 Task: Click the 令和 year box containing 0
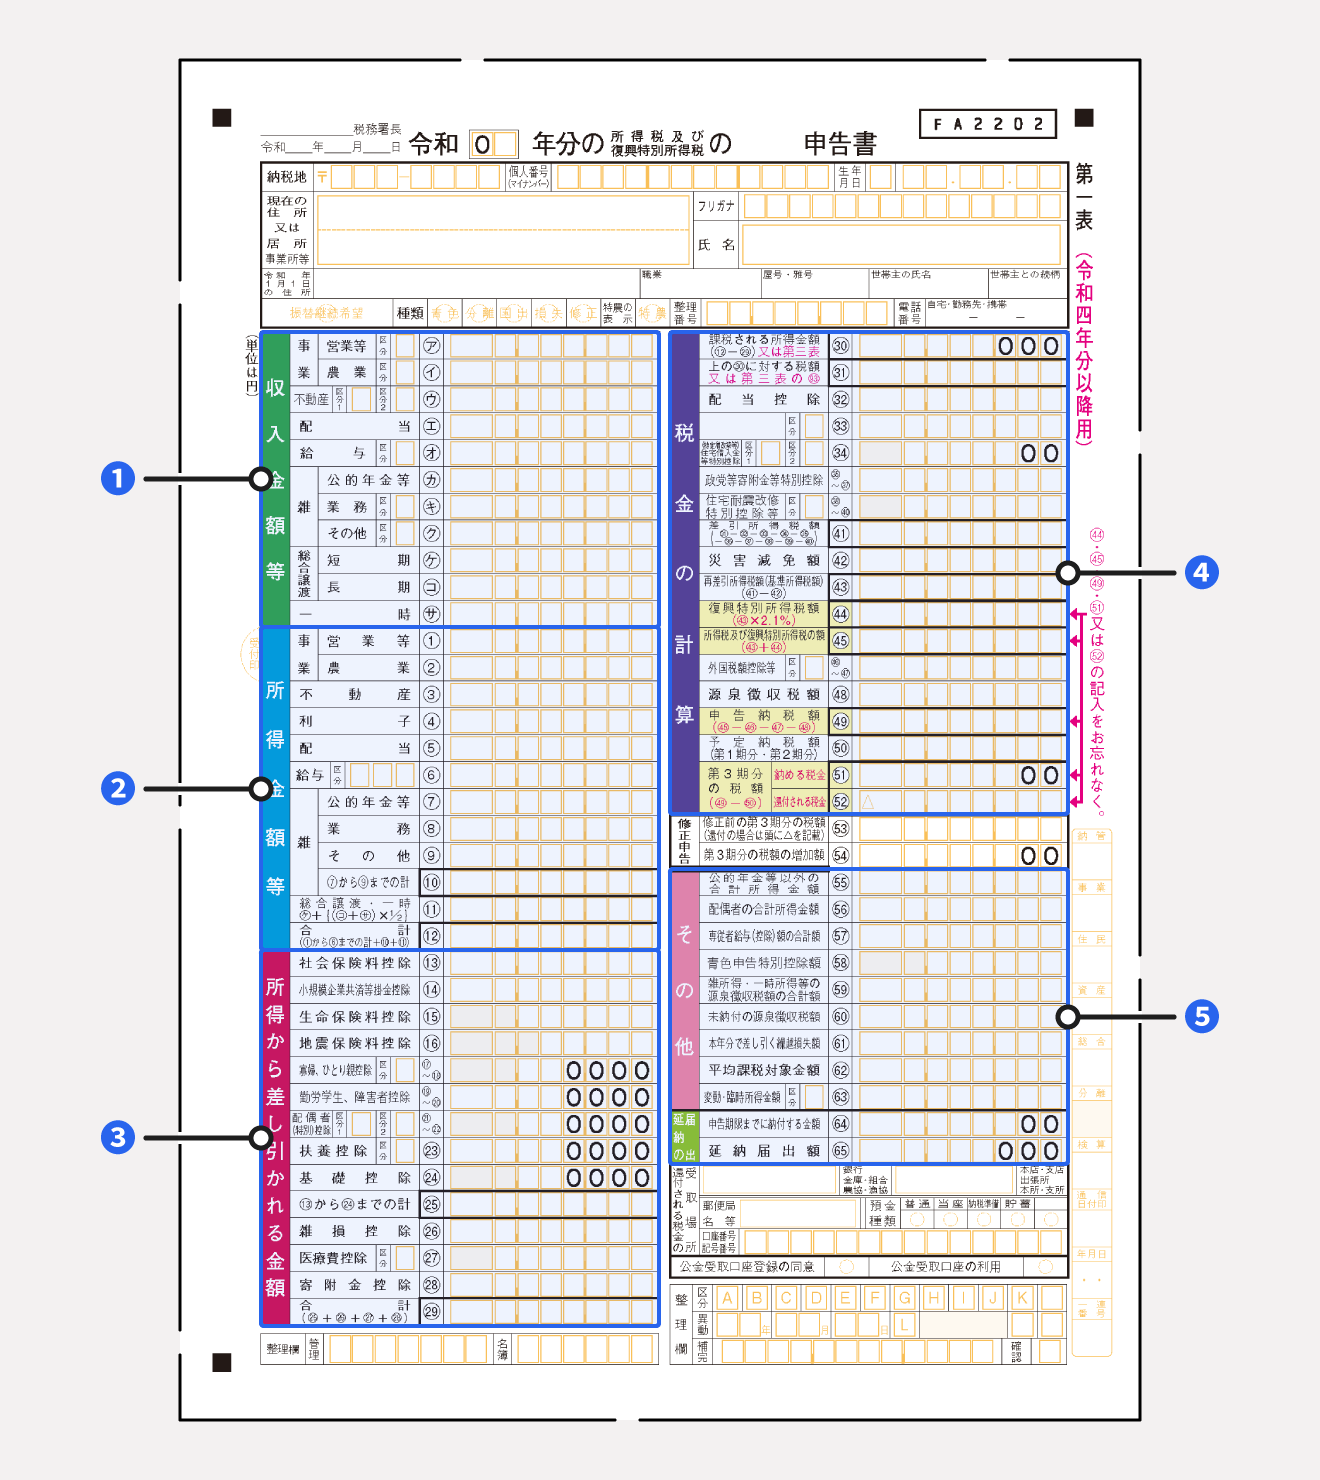482,145
